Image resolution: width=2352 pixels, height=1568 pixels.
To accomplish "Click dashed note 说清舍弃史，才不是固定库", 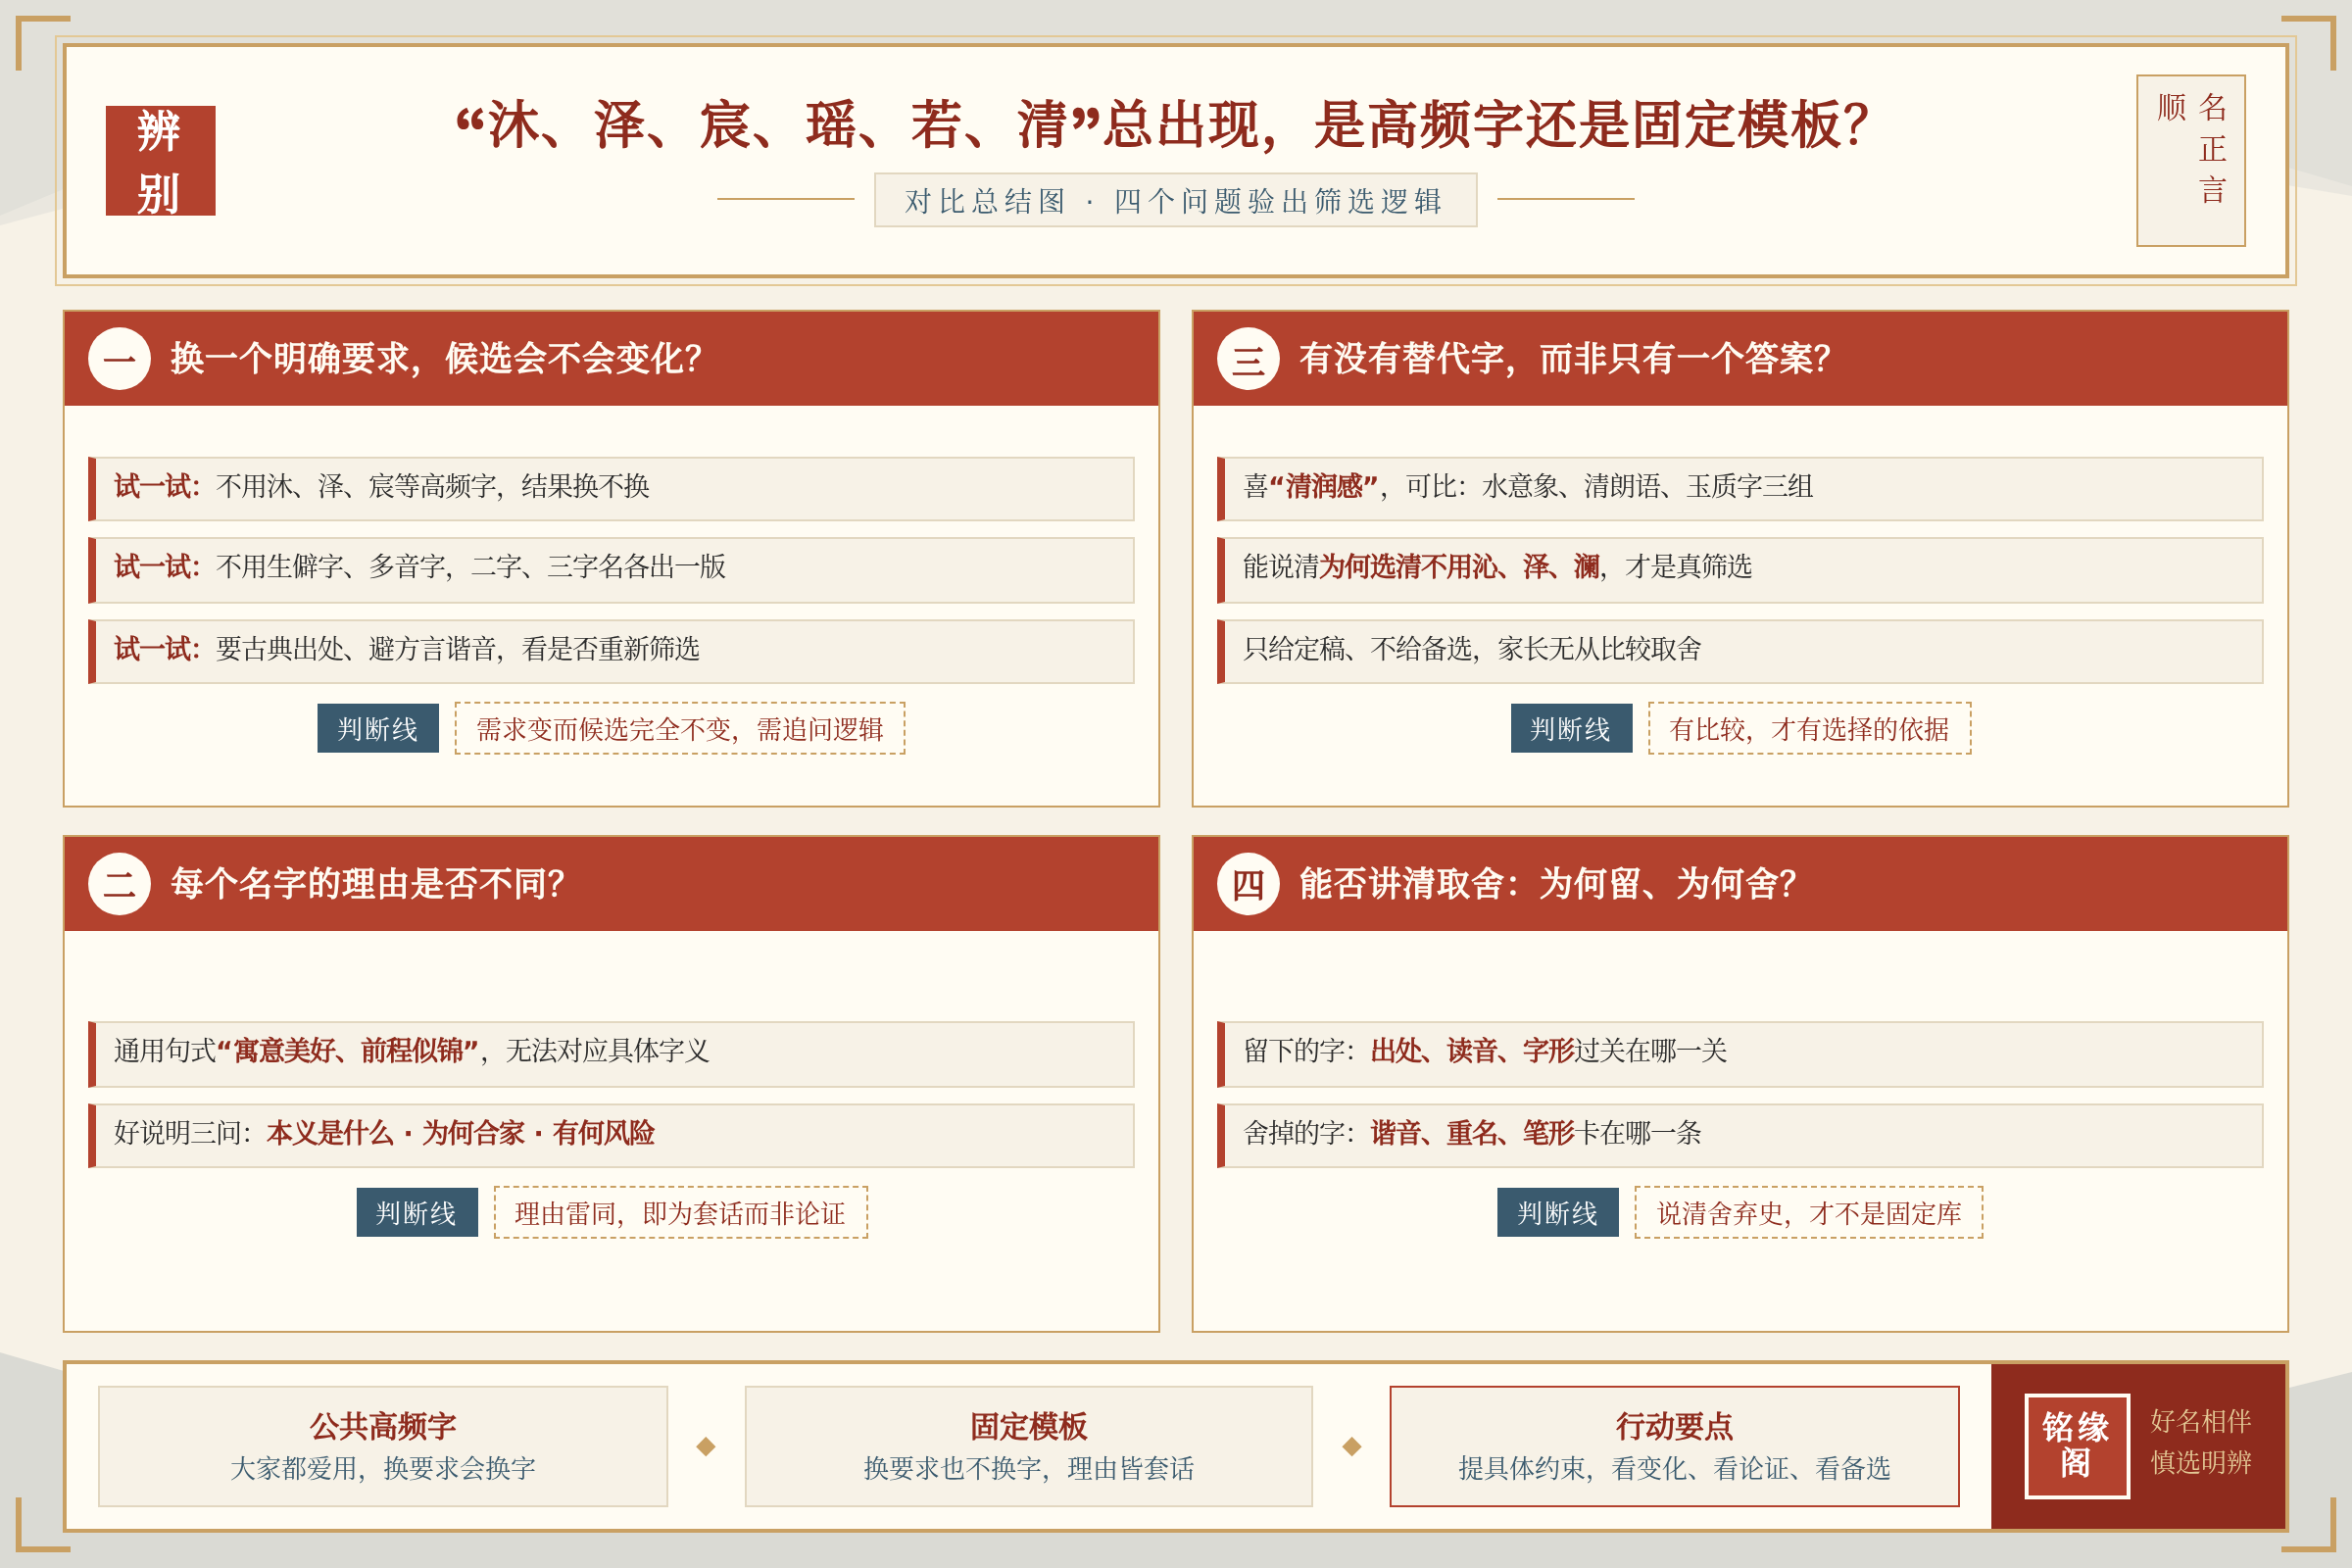I will (x=1809, y=1212).
